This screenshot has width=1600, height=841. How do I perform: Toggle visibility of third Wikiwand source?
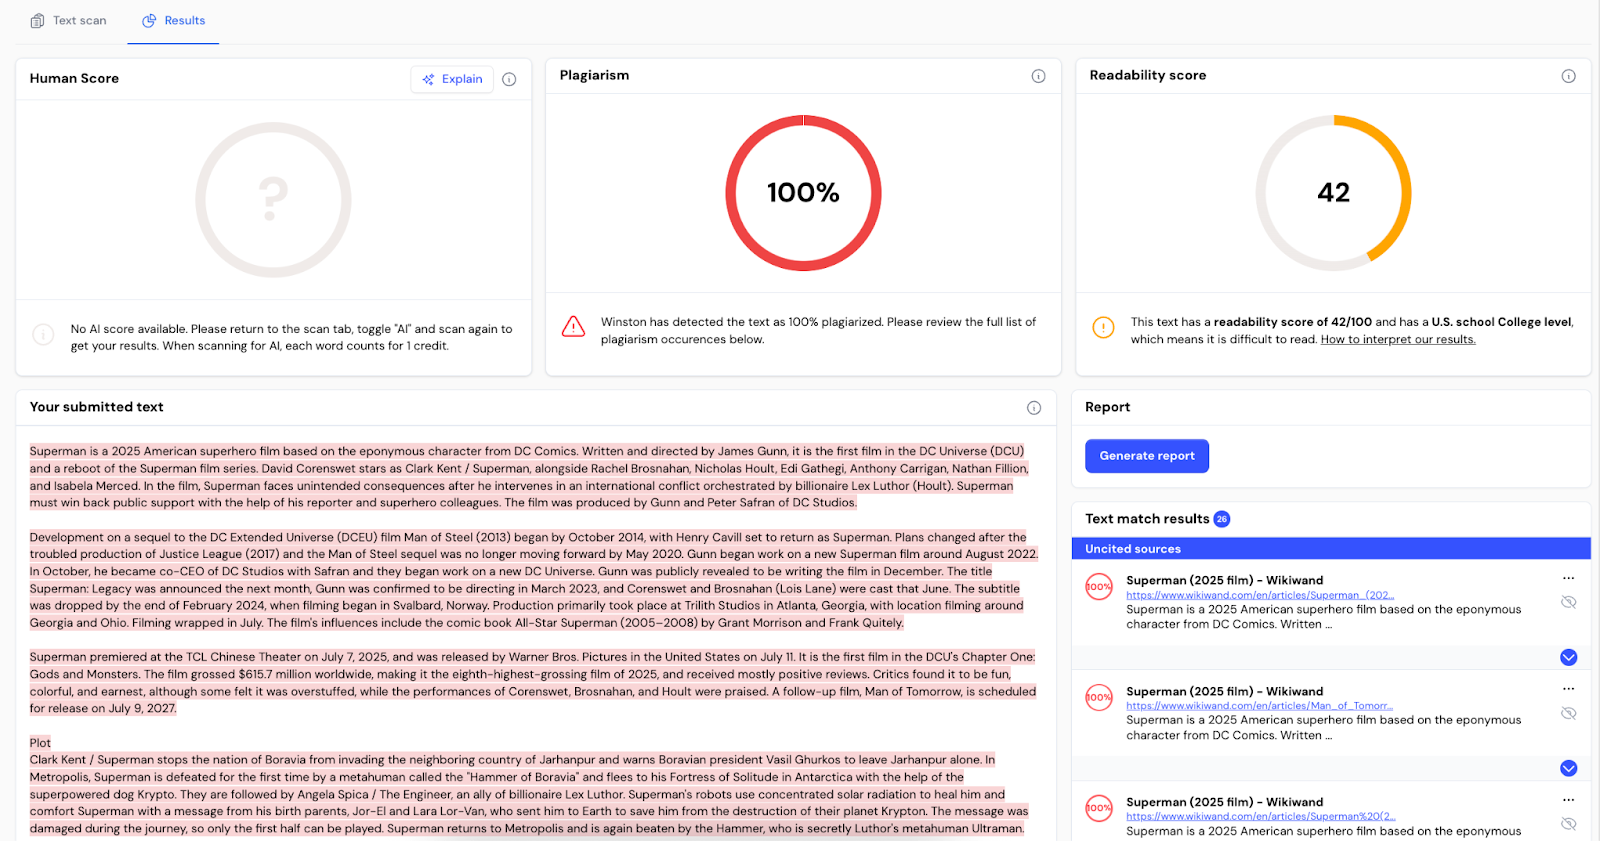click(x=1568, y=824)
